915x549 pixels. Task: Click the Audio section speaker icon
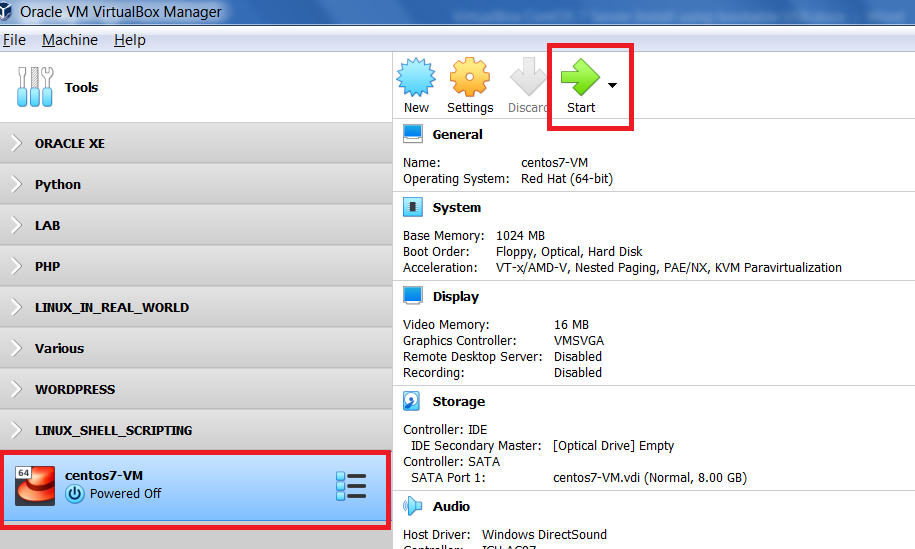click(x=412, y=506)
